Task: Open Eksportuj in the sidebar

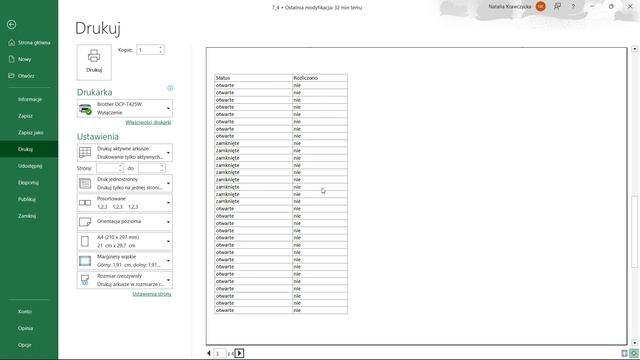Action: click(x=29, y=183)
